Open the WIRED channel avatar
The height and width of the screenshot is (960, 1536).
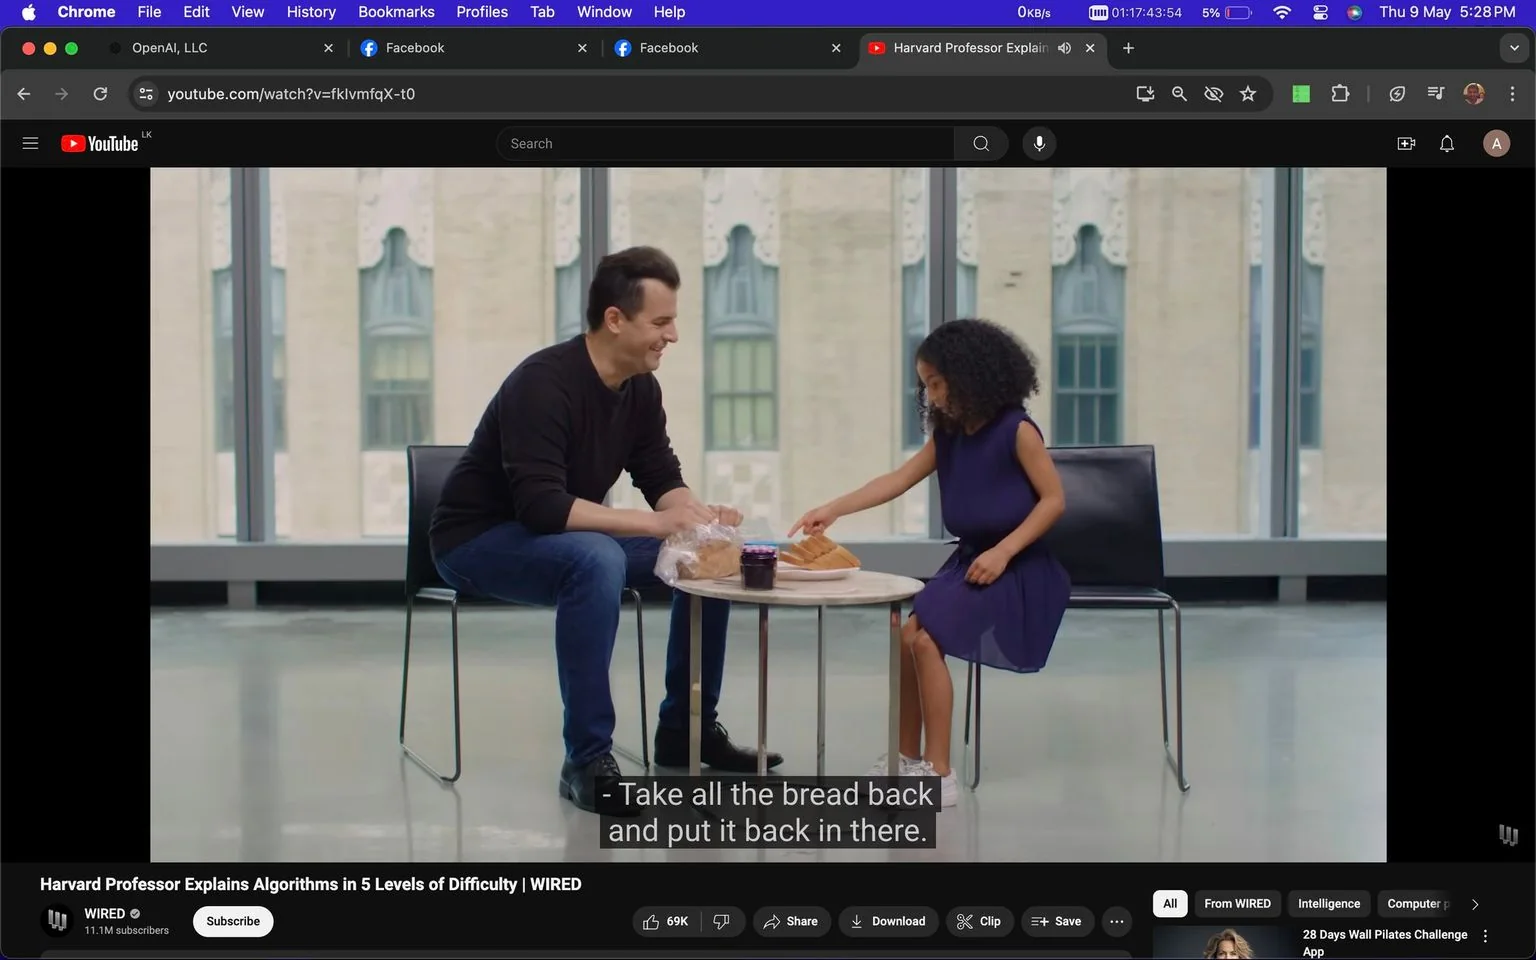pos(58,921)
